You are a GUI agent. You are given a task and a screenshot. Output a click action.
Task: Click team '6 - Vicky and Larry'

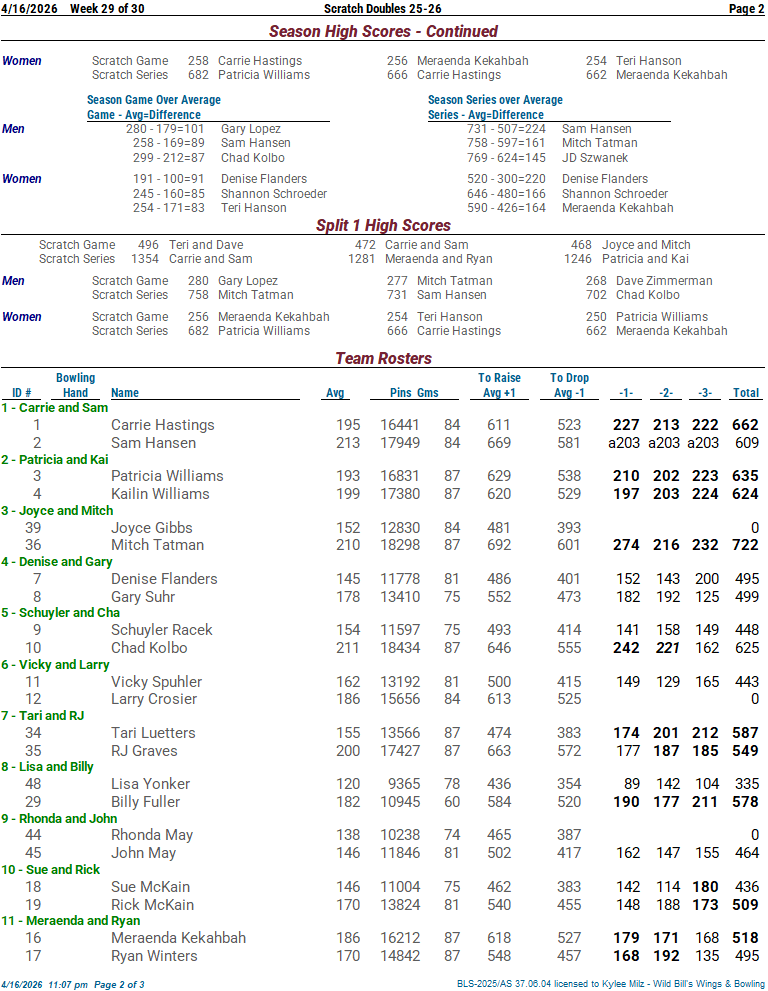click(x=55, y=665)
